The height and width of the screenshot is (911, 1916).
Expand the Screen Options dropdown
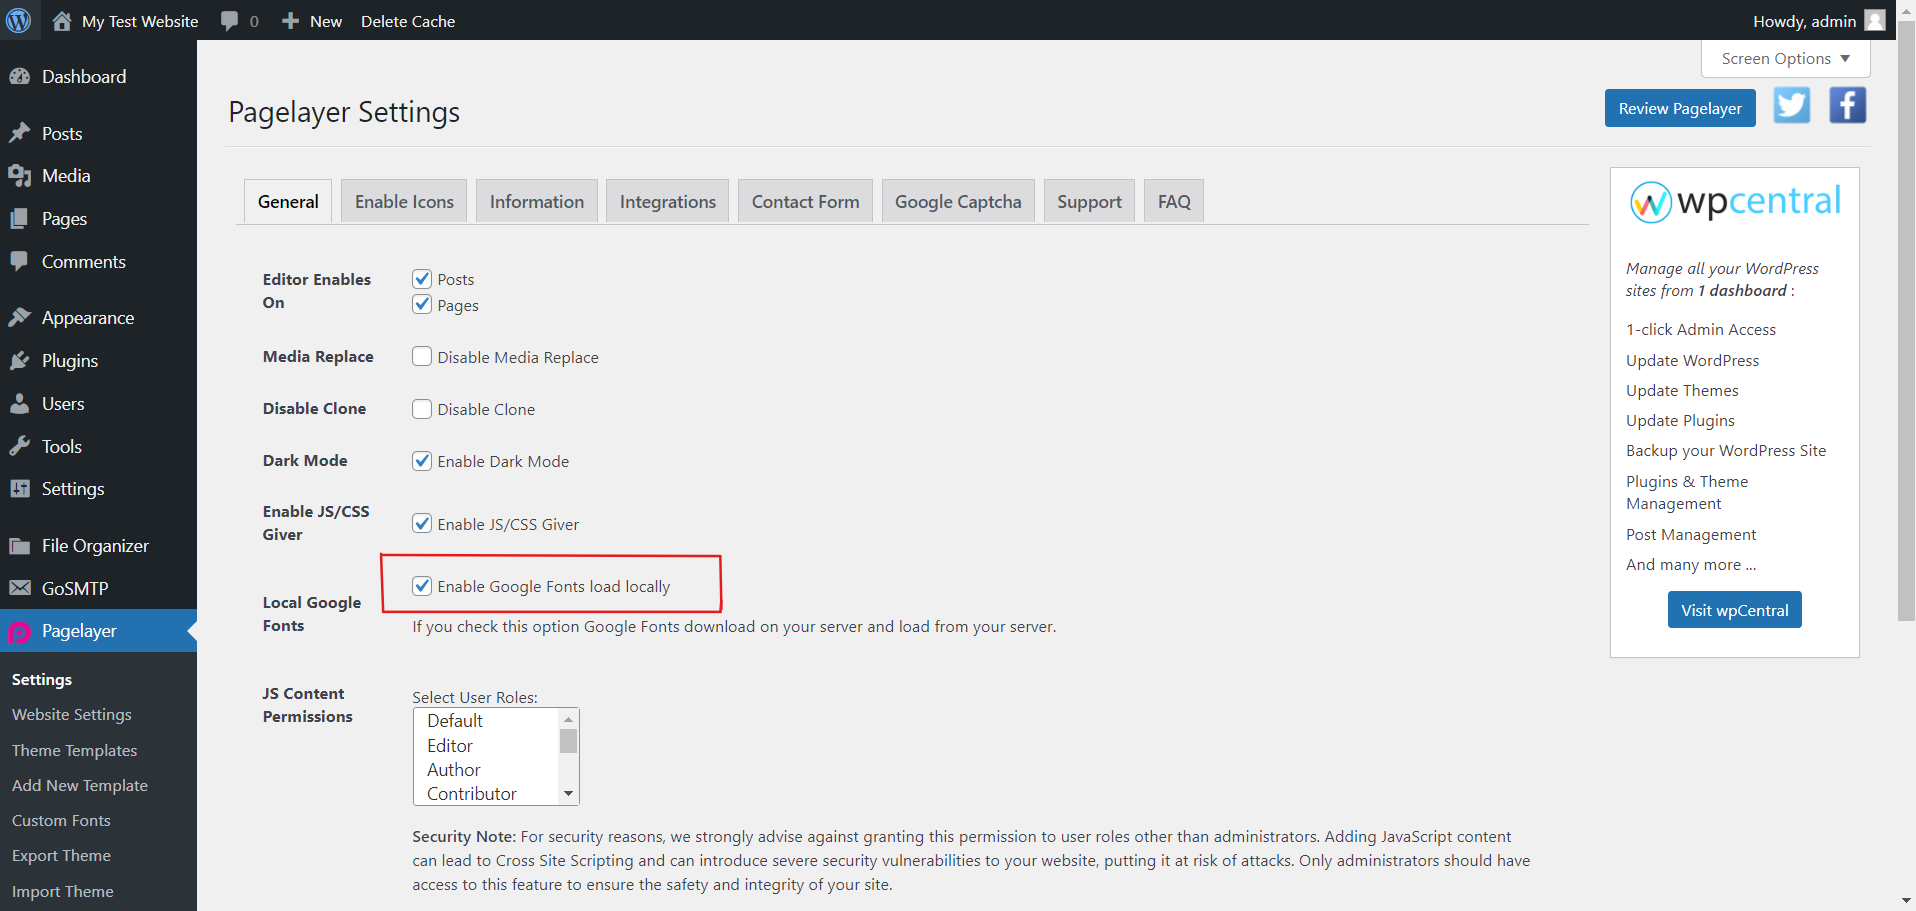(1784, 58)
